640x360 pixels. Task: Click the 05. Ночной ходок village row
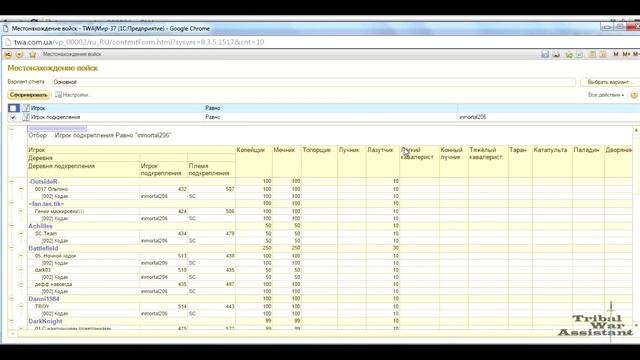point(56,256)
